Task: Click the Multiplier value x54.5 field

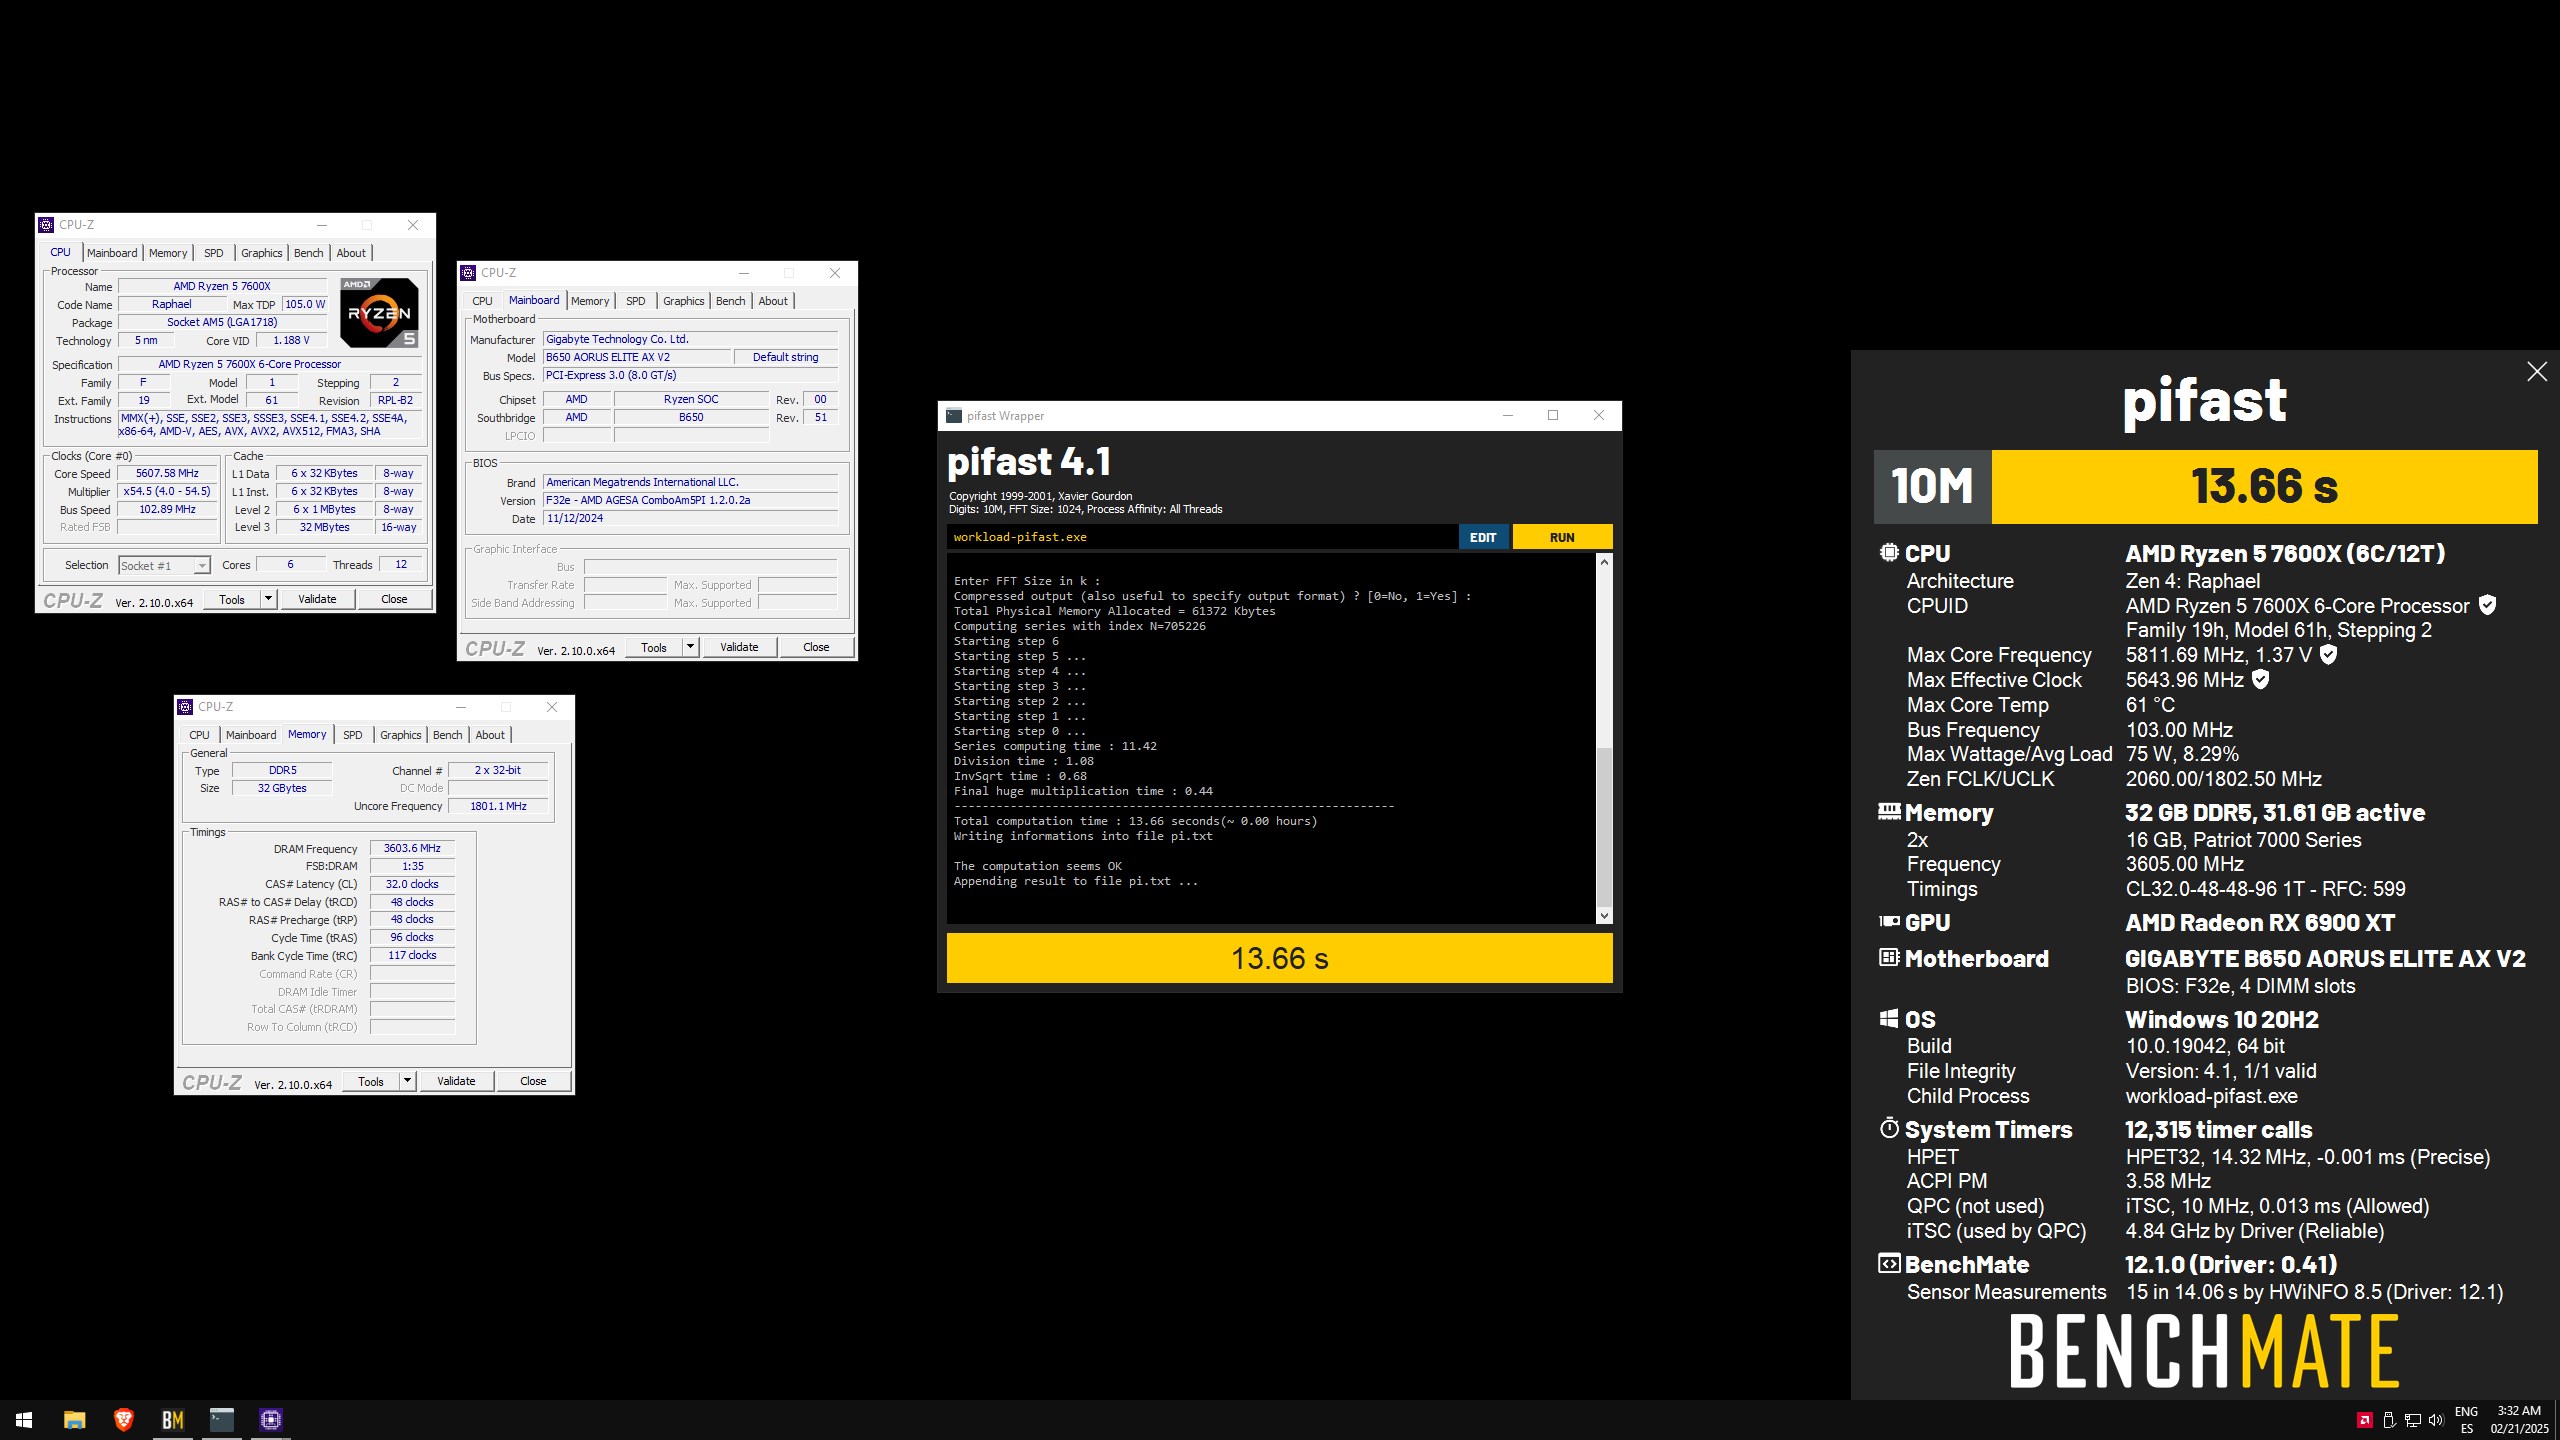Action: (x=167, y=492)
